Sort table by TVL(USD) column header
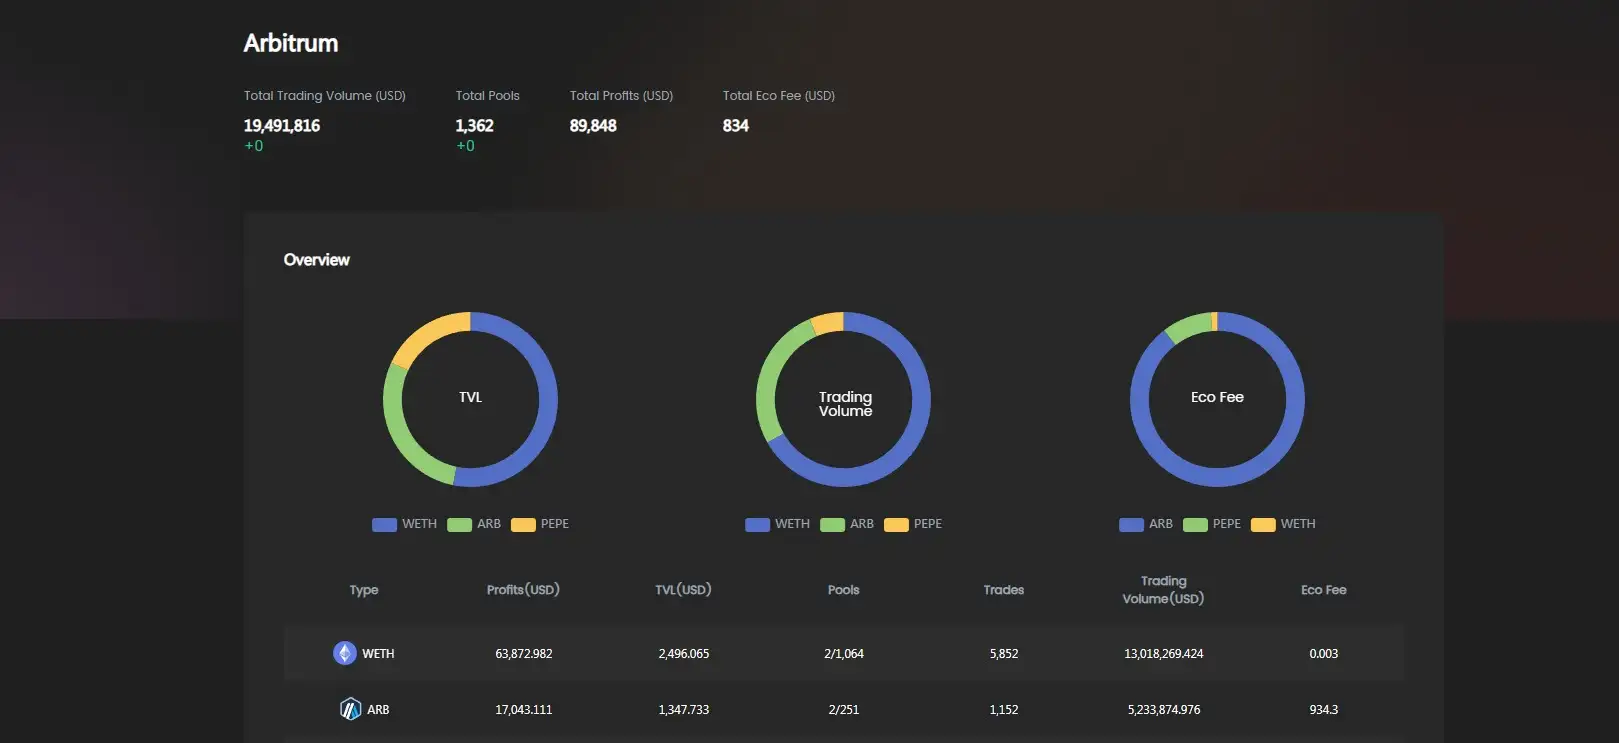 (683, 590)
